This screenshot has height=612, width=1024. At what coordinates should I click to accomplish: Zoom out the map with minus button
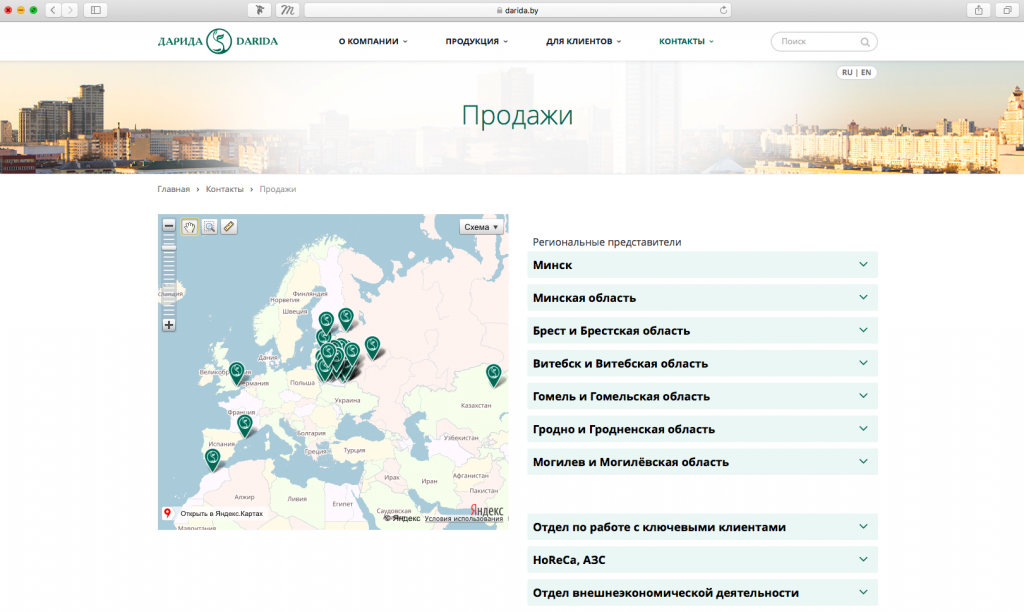168,226
